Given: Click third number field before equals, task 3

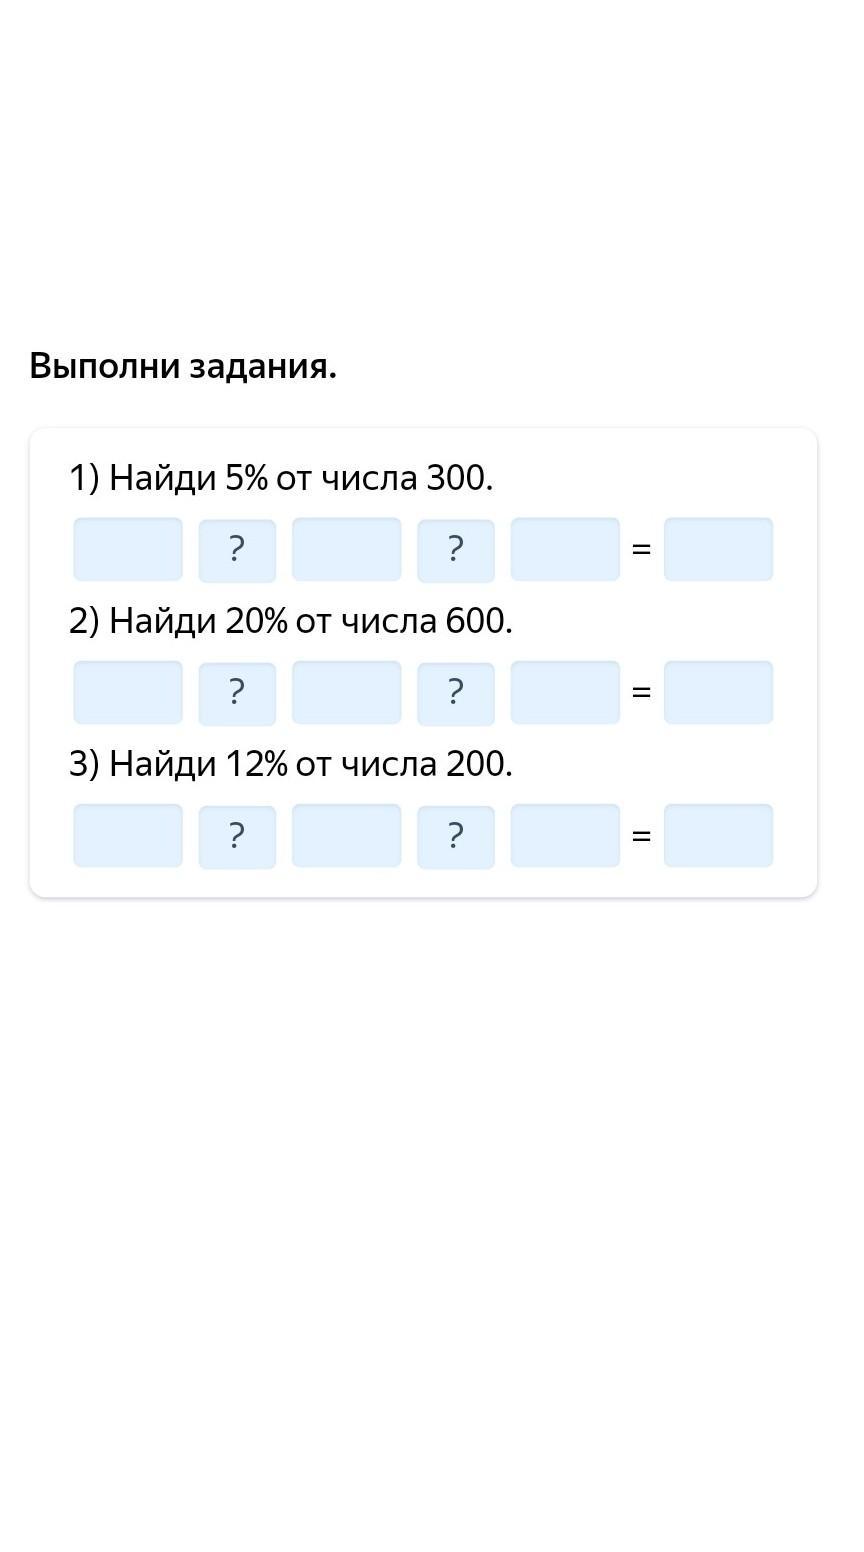Looking at the screenshot, I should (565, 835).
